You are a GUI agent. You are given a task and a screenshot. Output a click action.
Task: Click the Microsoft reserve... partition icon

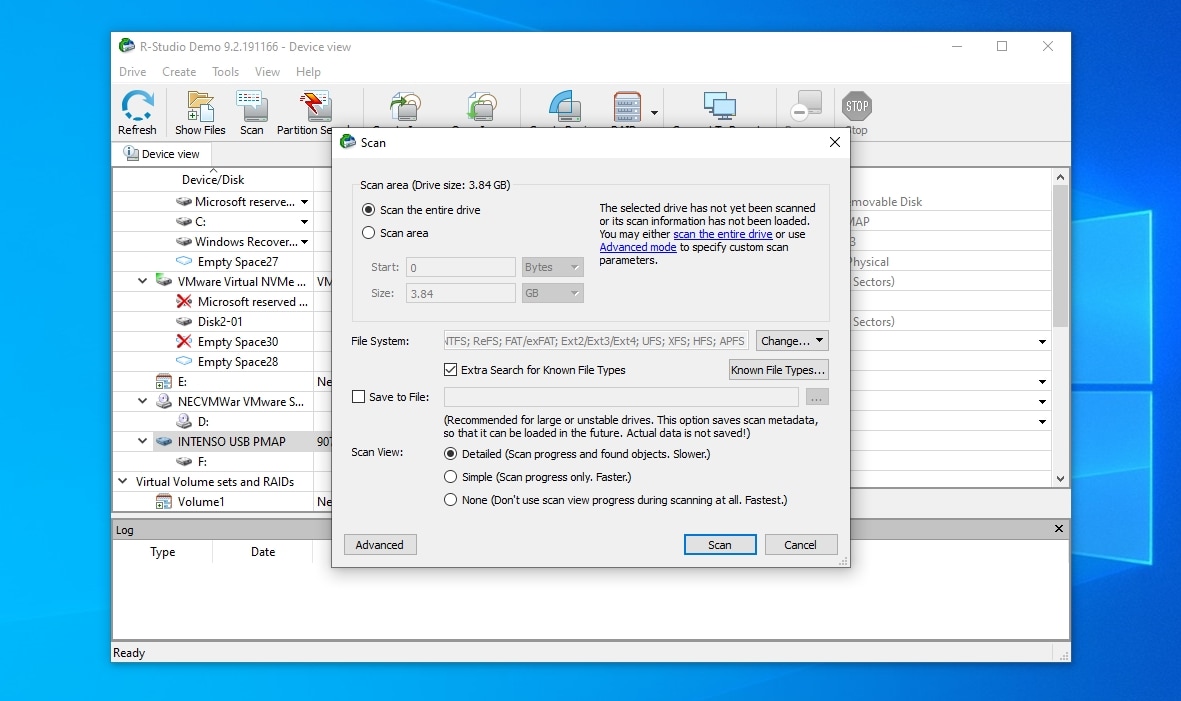tap(184, 202)
